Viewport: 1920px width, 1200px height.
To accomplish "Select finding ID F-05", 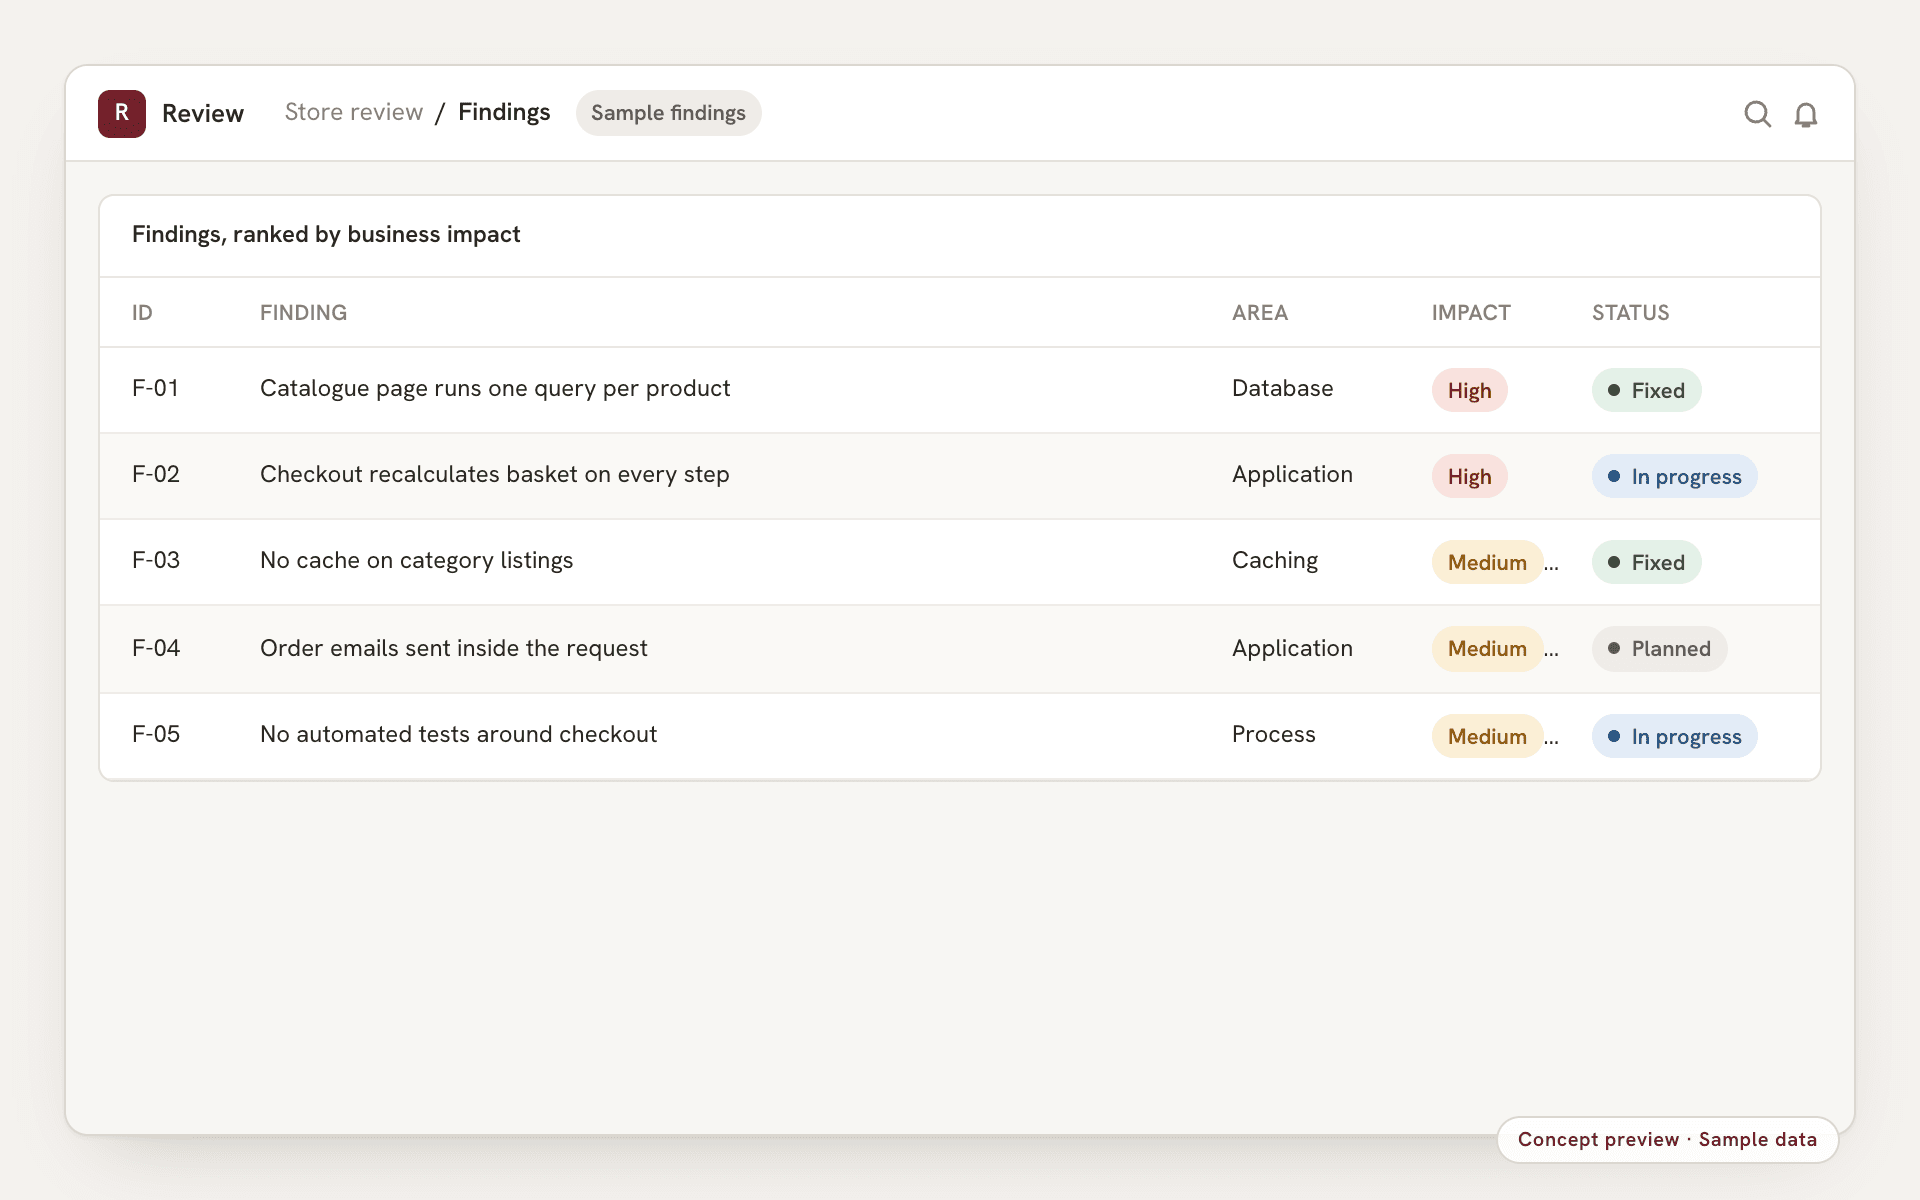I will coord(156,734).
